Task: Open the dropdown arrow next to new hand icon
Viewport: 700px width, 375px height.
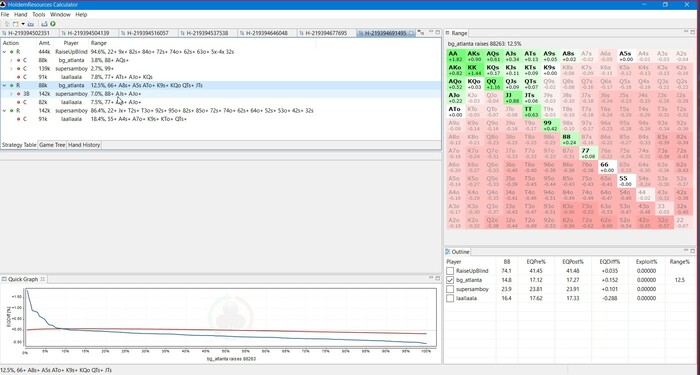Action: point(23,24)
